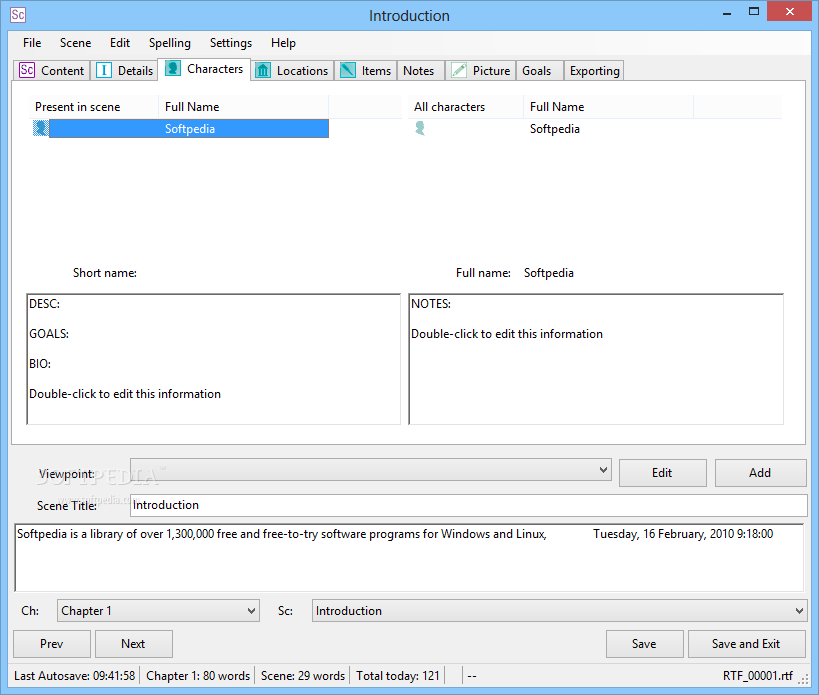Click Full Name header in Present in scene list
Screen dimensions: 819x695
tap(243, 107)
